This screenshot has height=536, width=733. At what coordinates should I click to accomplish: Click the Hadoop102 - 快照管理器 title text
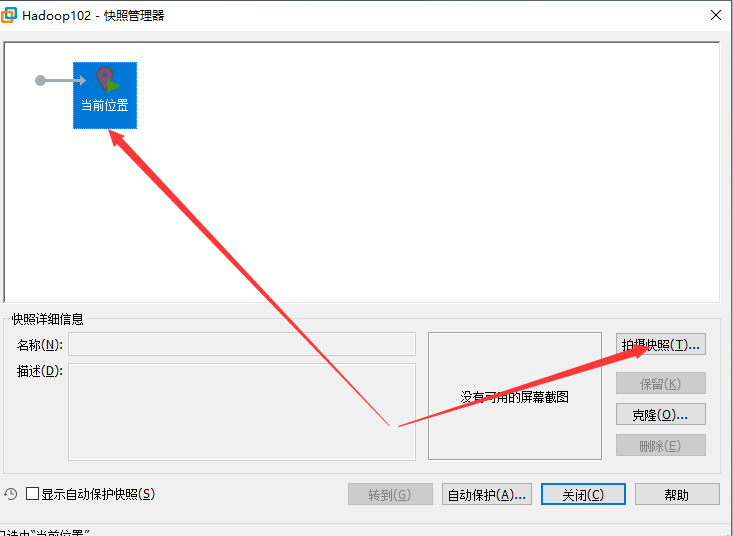click(93, 15)
